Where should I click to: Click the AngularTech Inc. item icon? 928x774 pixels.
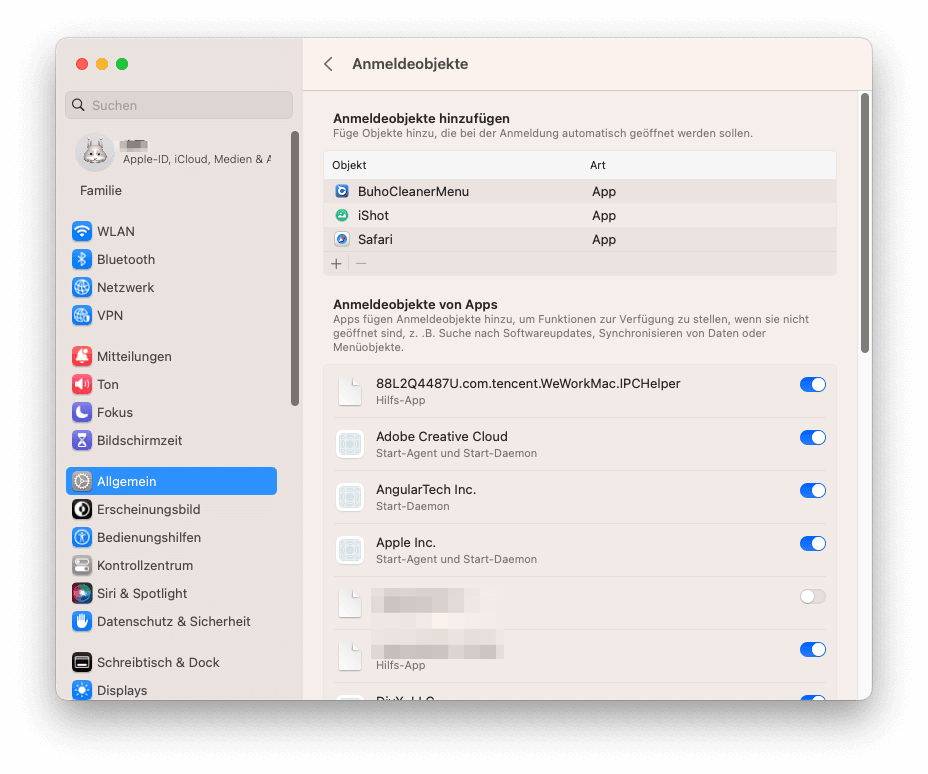350,497
